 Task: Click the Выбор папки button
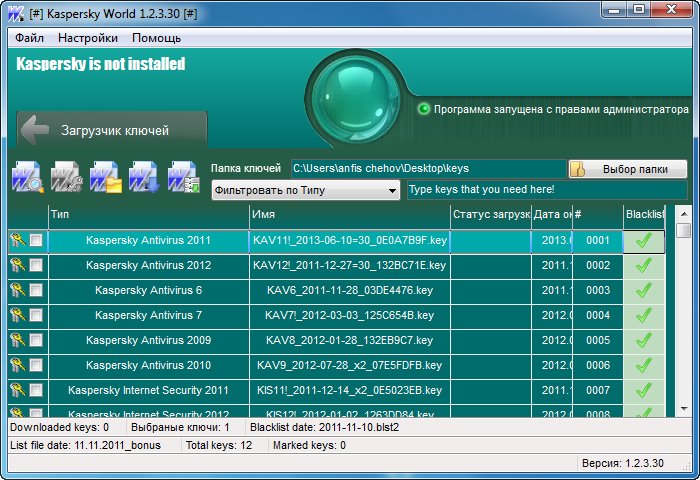point(628,169)
